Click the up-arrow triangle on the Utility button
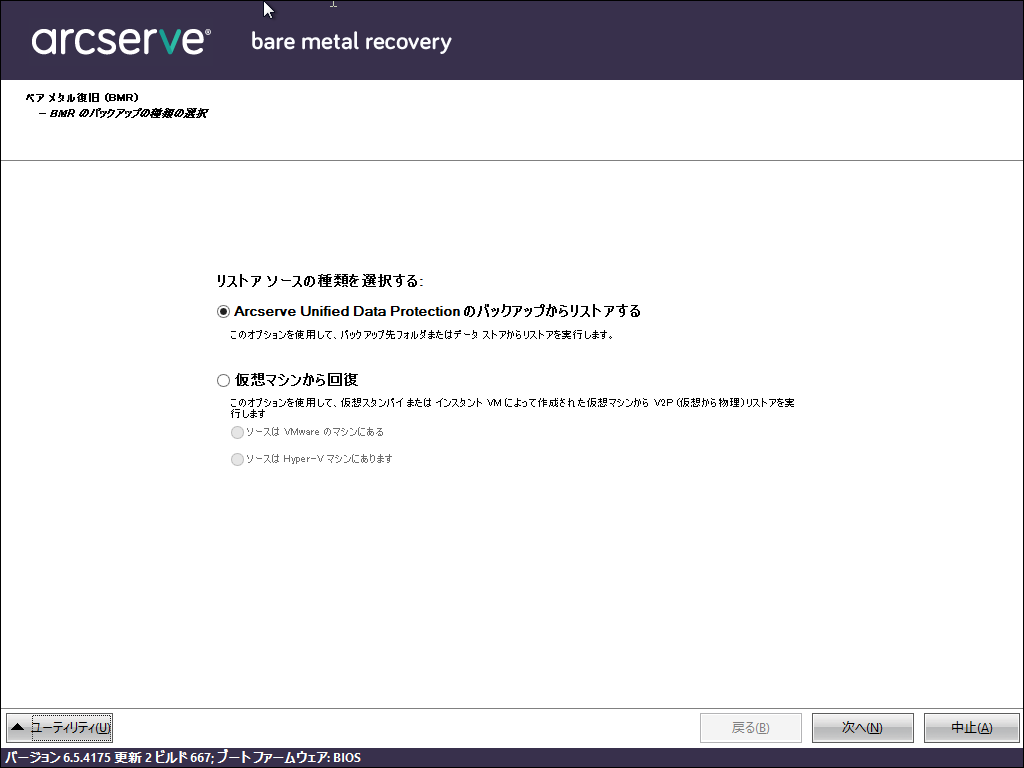Screen dimensions: 1024x768 pos(18,727)
